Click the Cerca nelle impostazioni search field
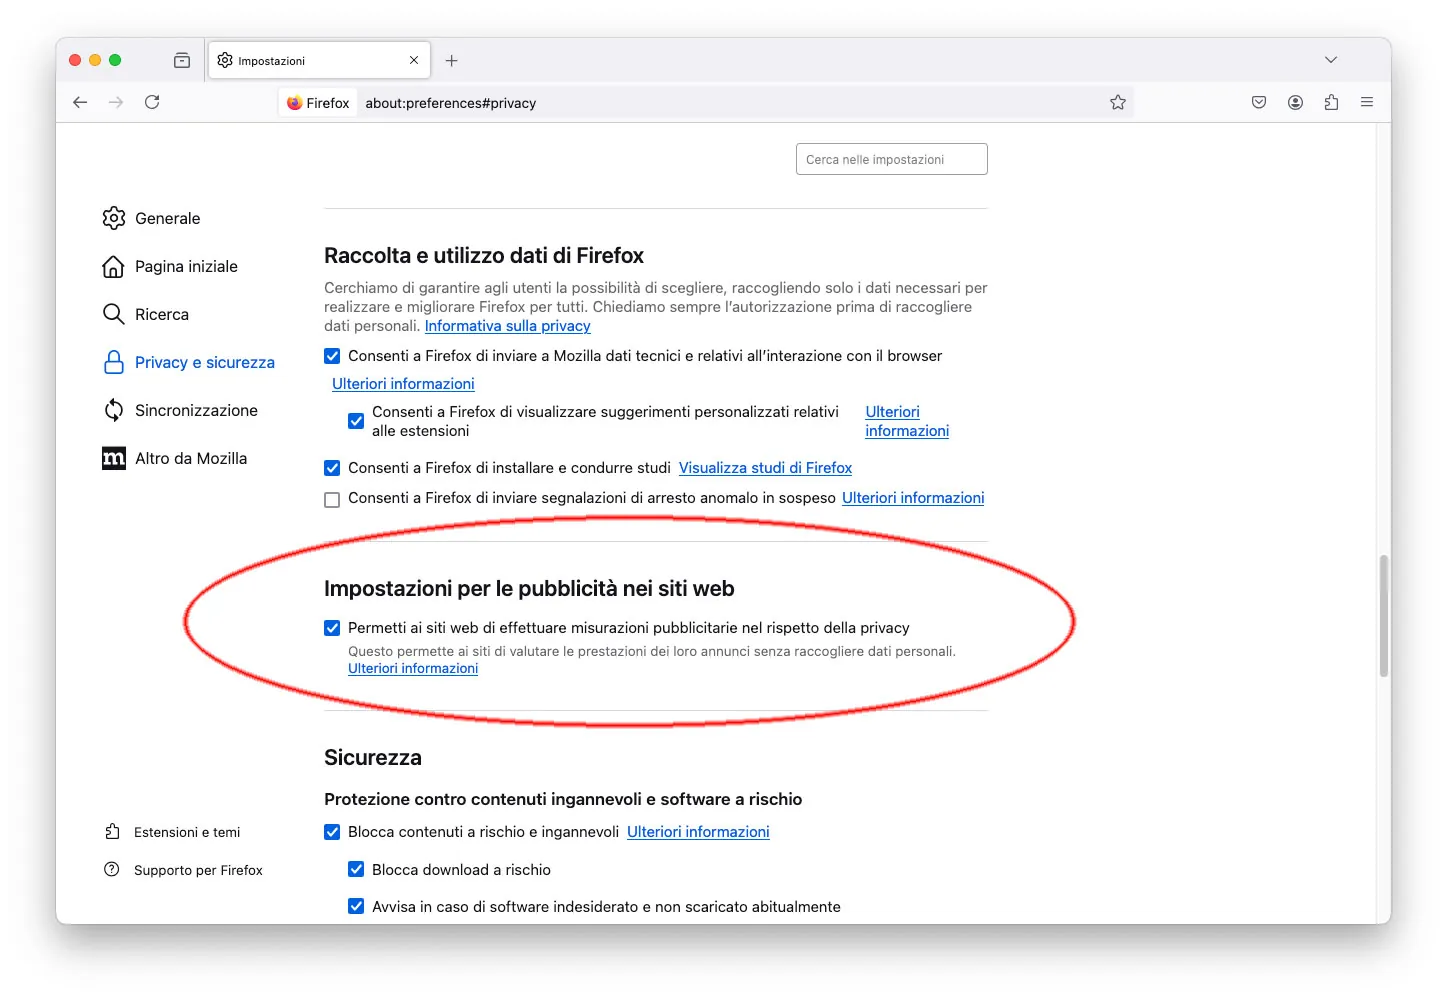 (891, 158)
